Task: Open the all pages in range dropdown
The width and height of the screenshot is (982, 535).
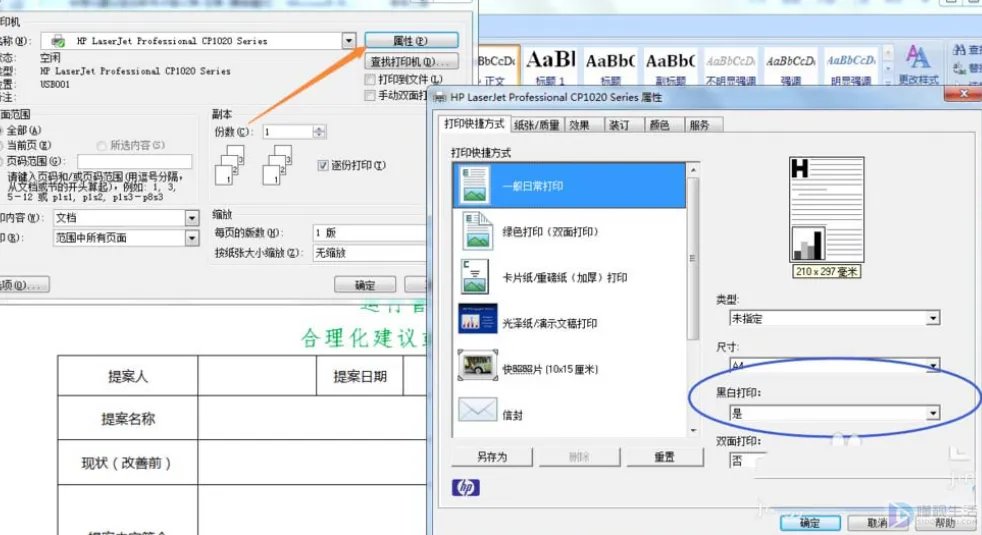Action: pyautogui.click(x=192, y=238)
